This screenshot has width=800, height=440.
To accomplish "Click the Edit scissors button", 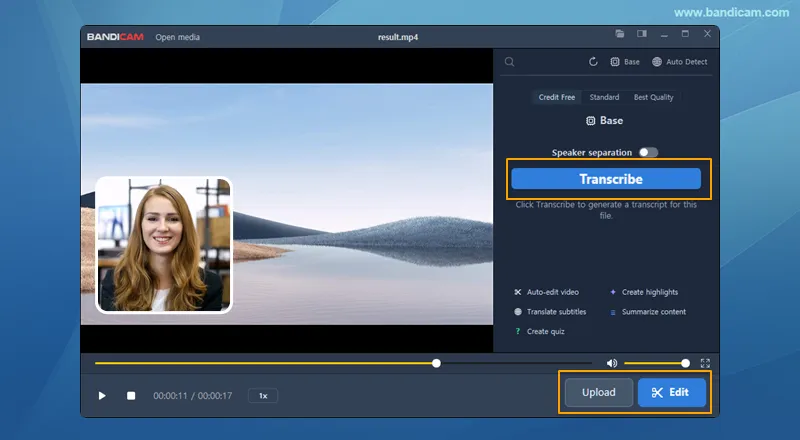I will (671, 392).
